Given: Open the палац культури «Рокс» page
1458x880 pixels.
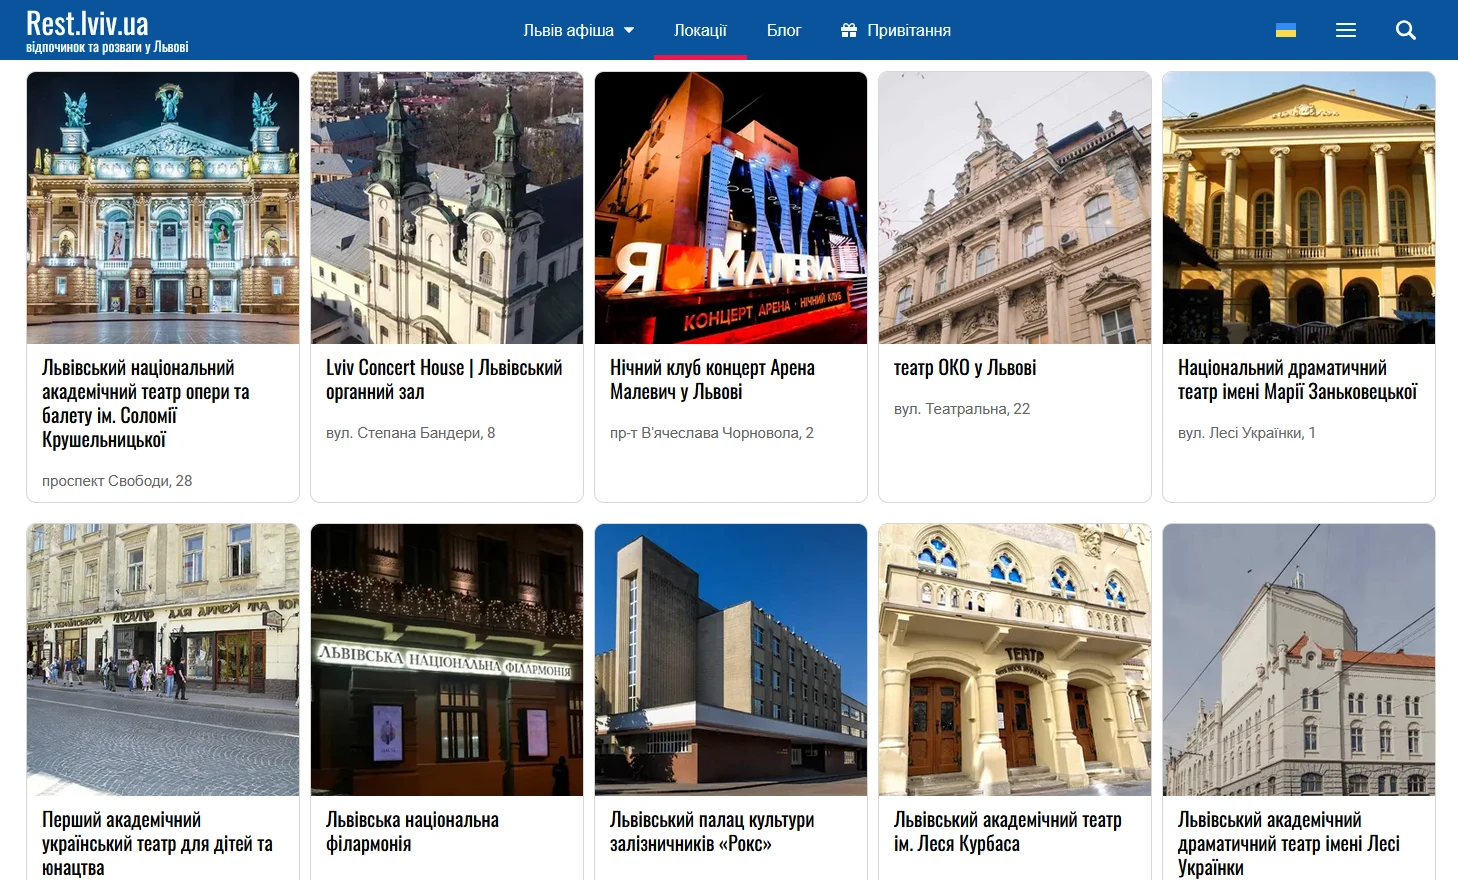Looking at the screenshot, I should tap(713, 831).
